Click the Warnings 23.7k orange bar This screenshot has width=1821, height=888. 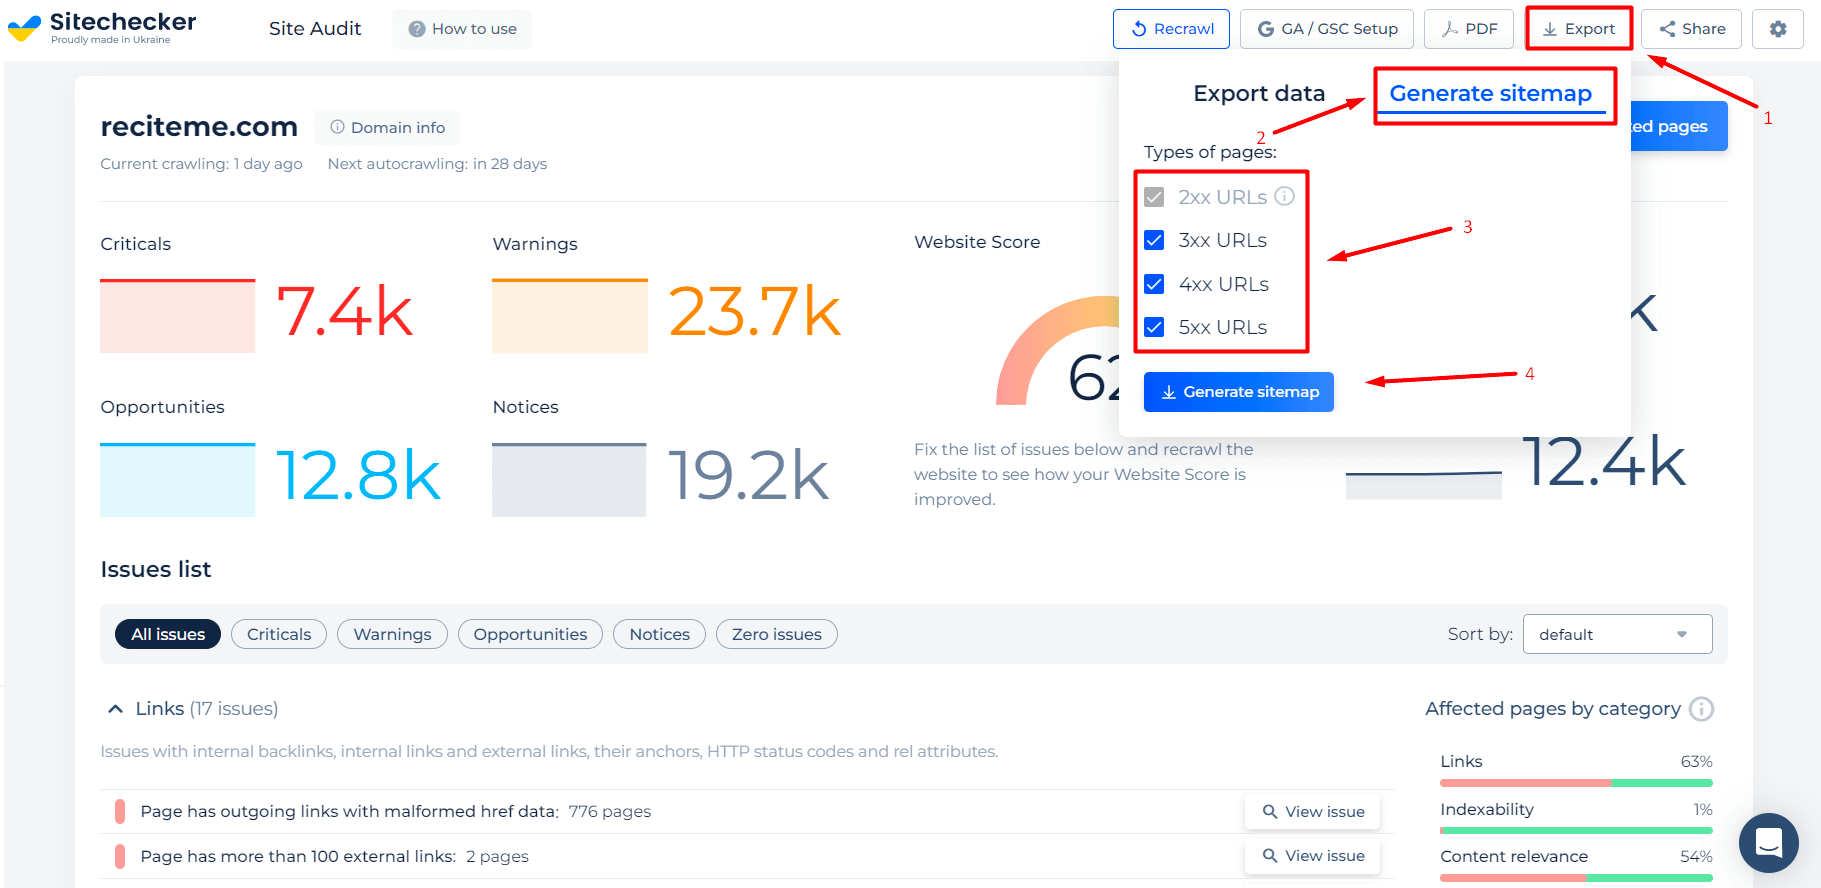(570, 316)
